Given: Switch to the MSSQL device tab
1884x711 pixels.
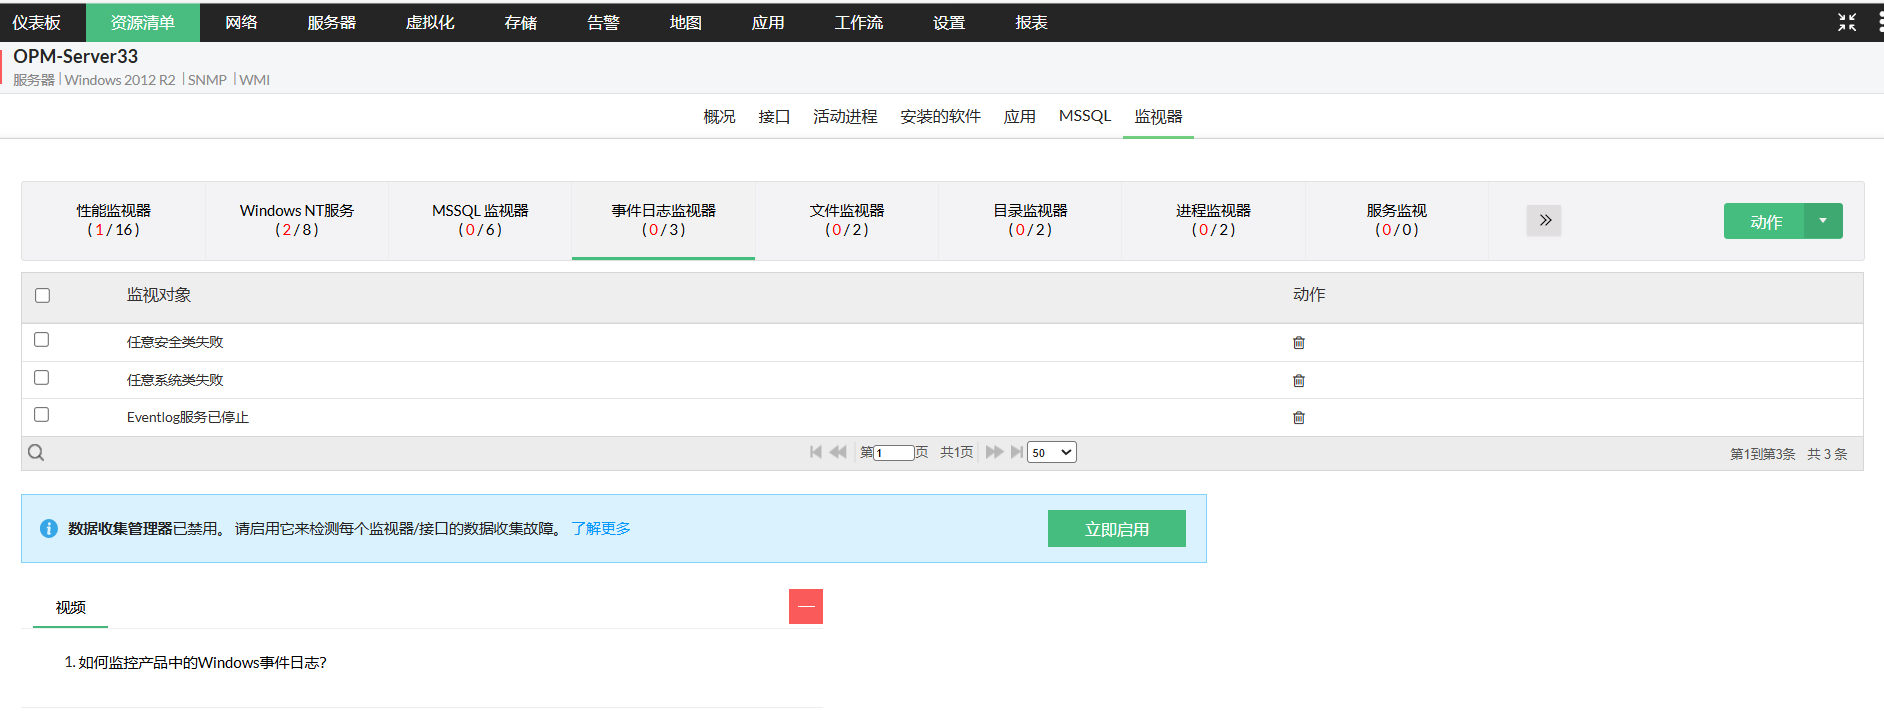Looking at the screenshot, I should click(1085, 116).
